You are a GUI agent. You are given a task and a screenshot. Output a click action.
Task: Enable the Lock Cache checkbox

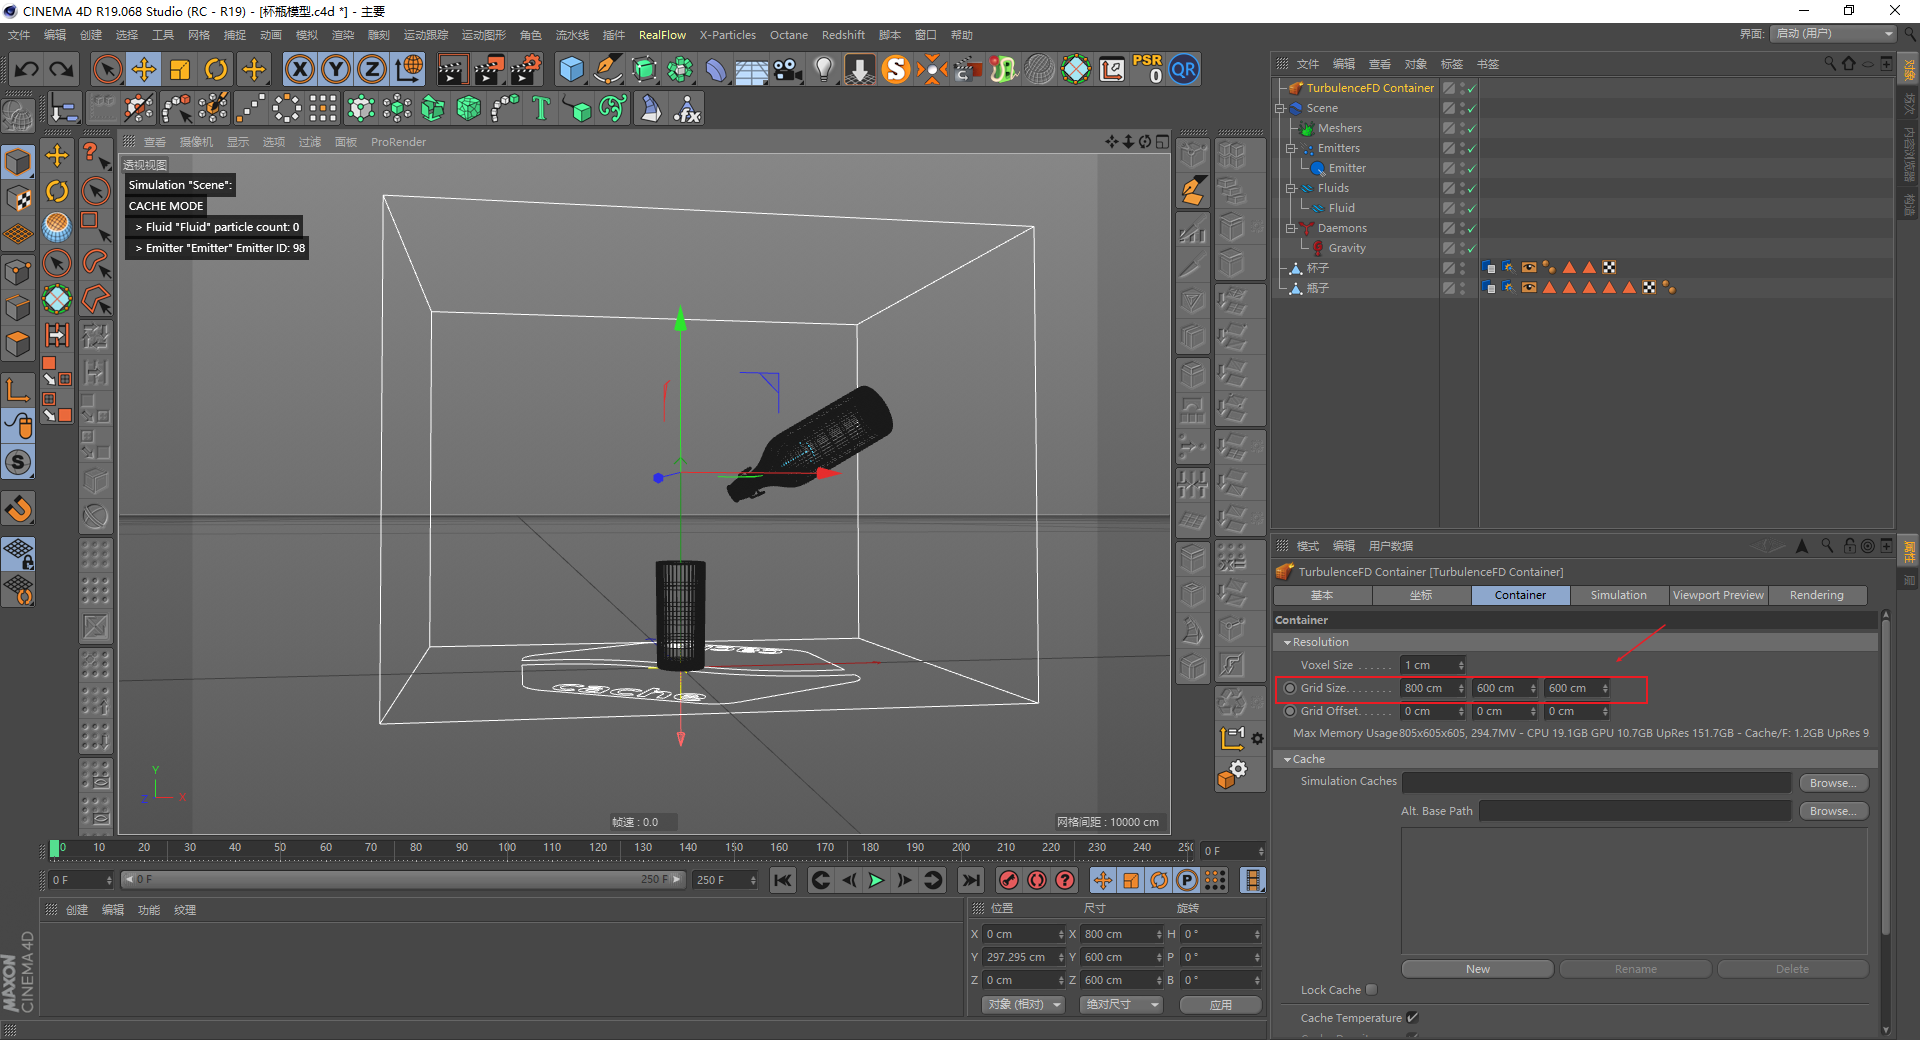[1372, 990]
